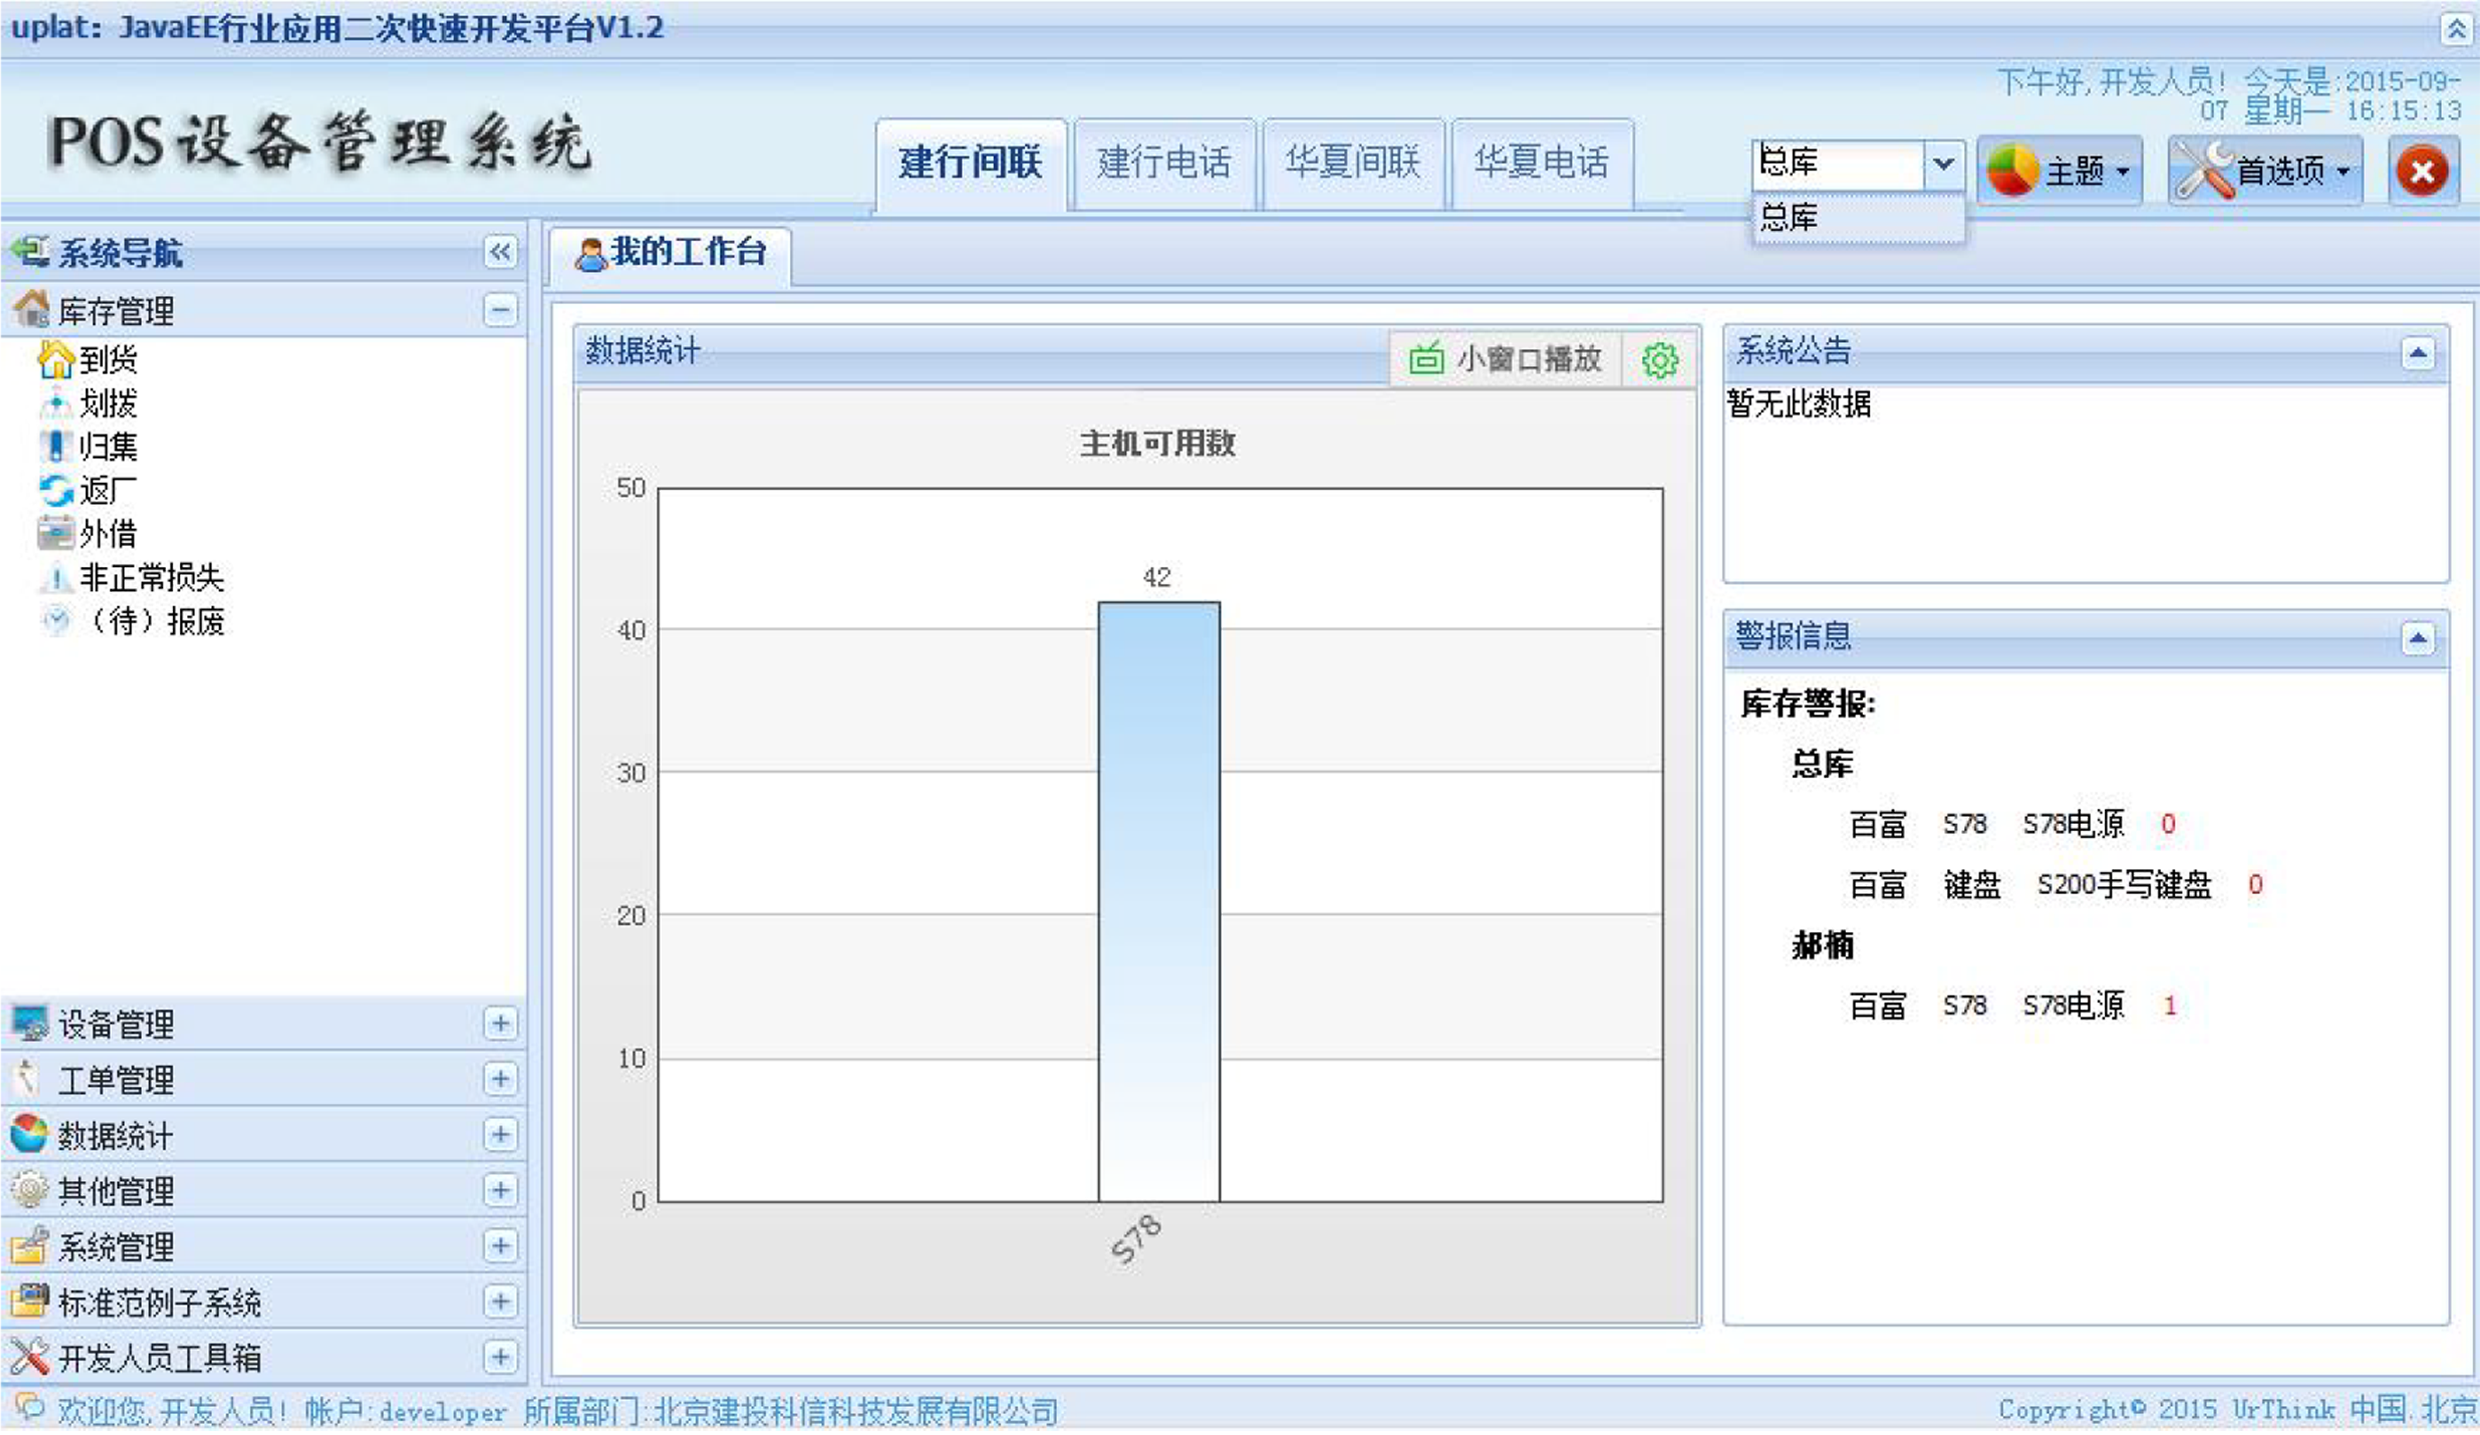Image resolution: width=2480 pixels, height=1435 pixels.
Task: Click the green gear chart settings icon
Action: pos(1659,360)
